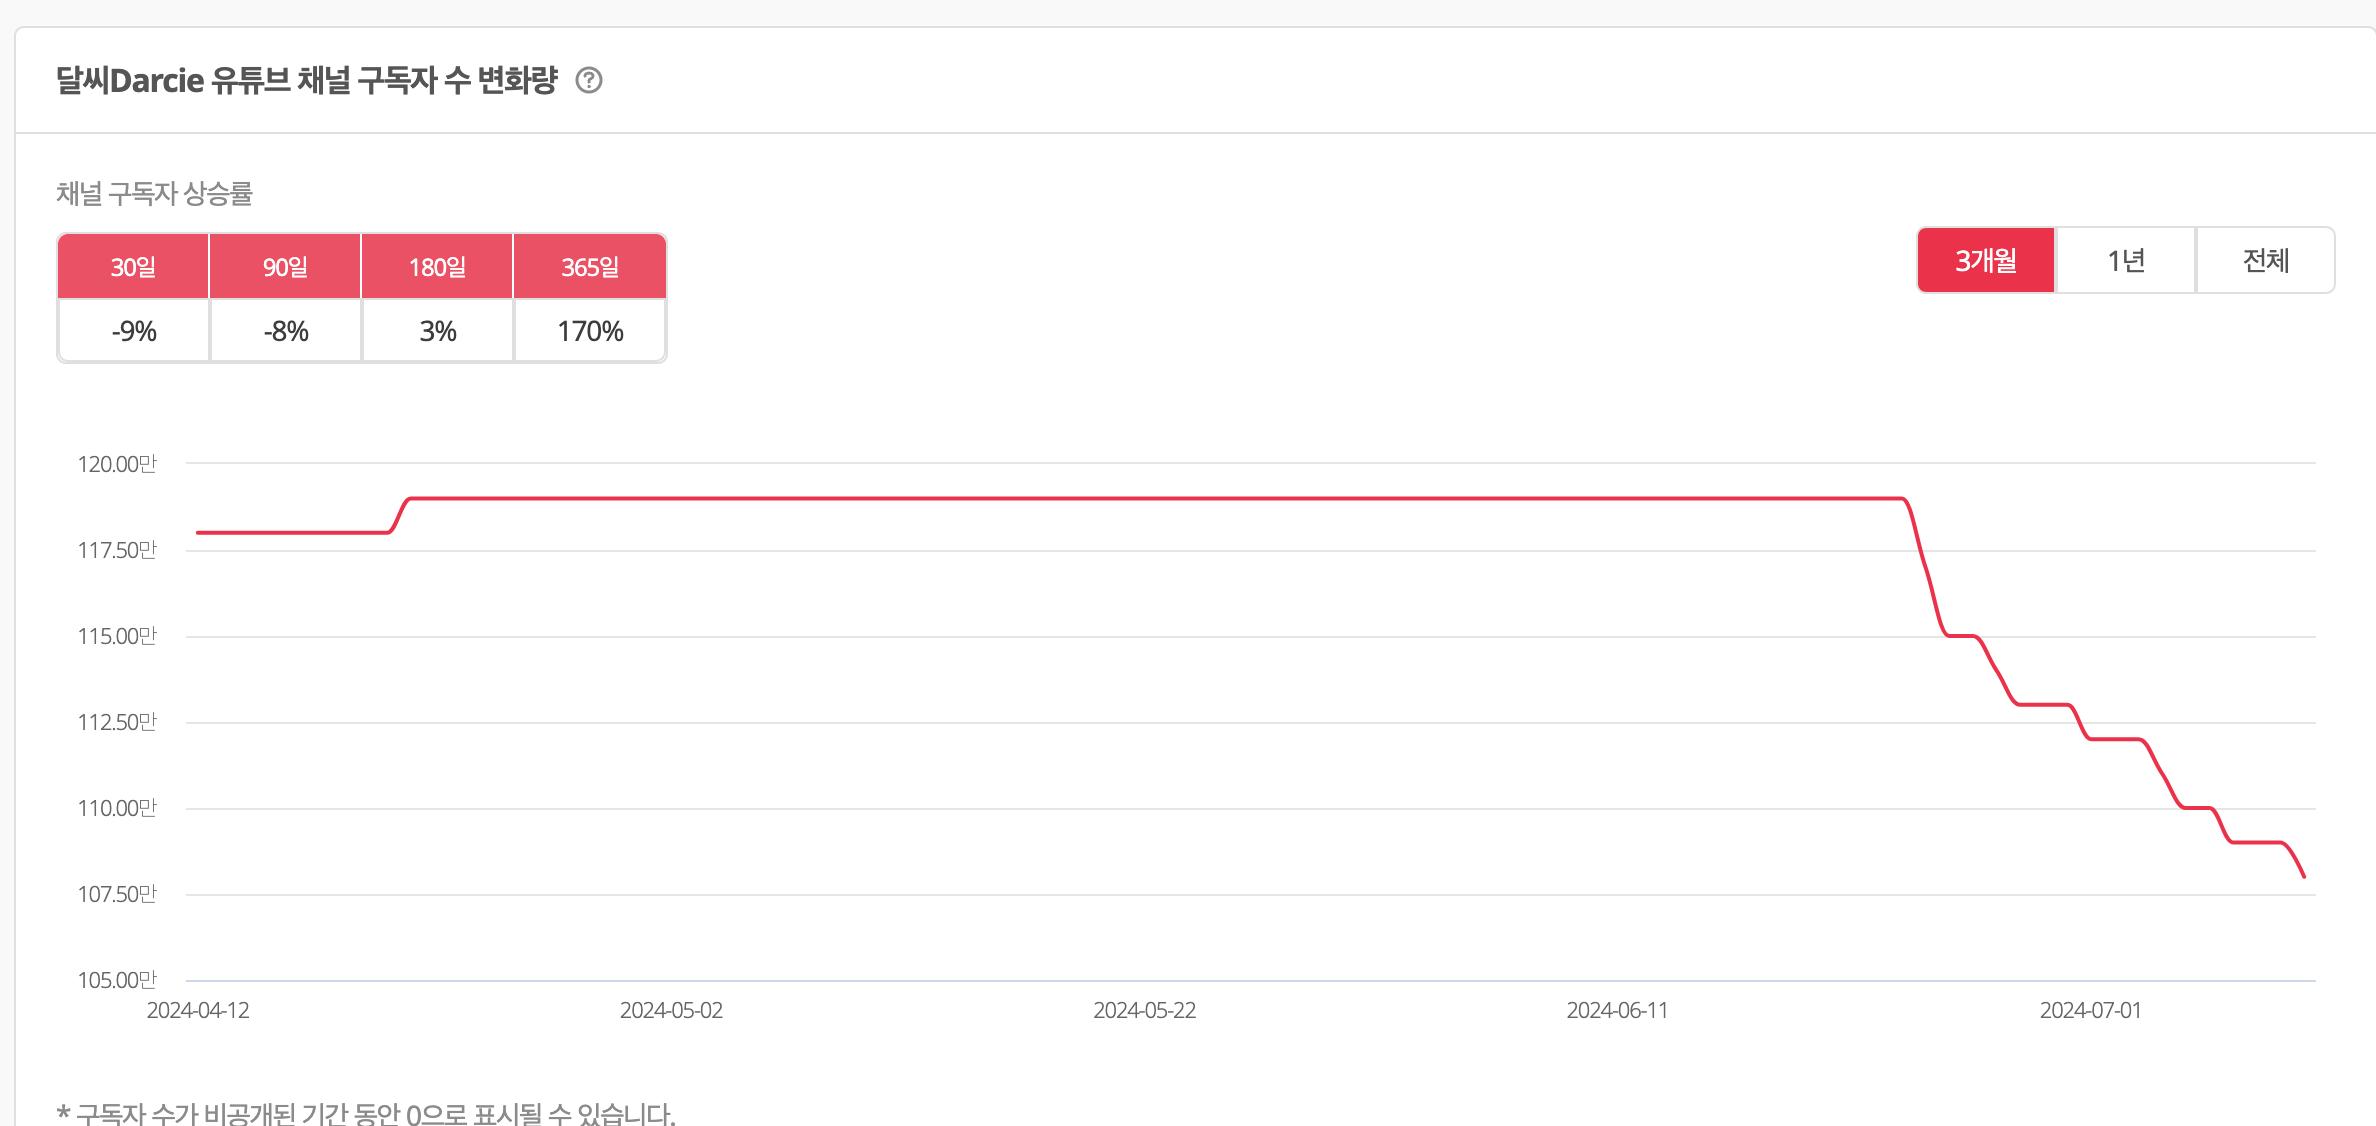Click the 3% growth value

tap(437, 331)
